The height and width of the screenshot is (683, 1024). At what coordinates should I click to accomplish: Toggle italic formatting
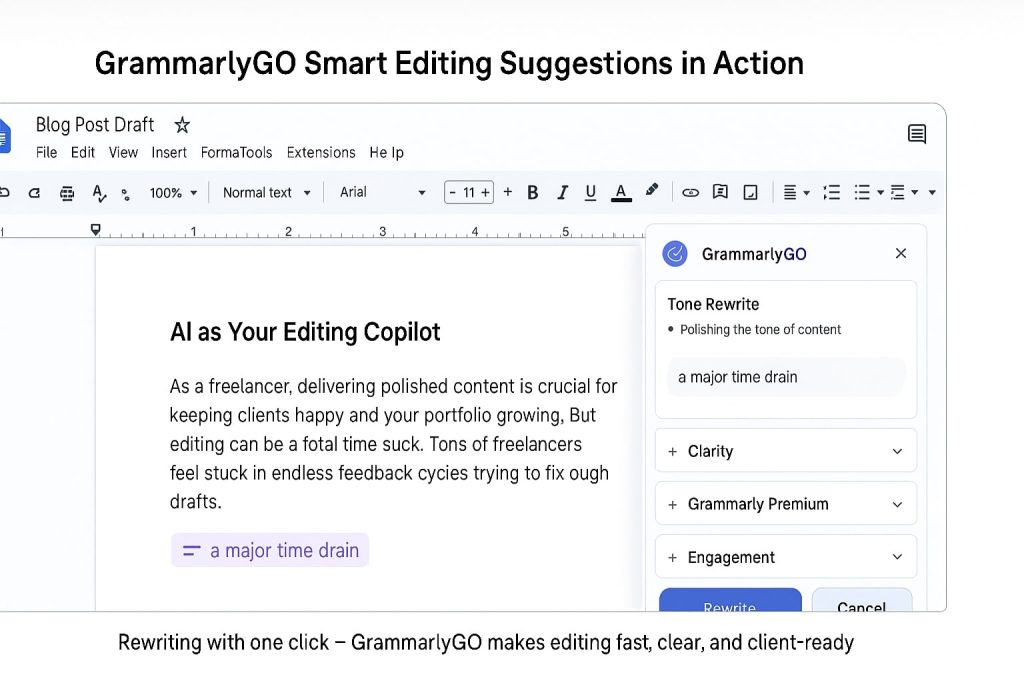(562, 193)
